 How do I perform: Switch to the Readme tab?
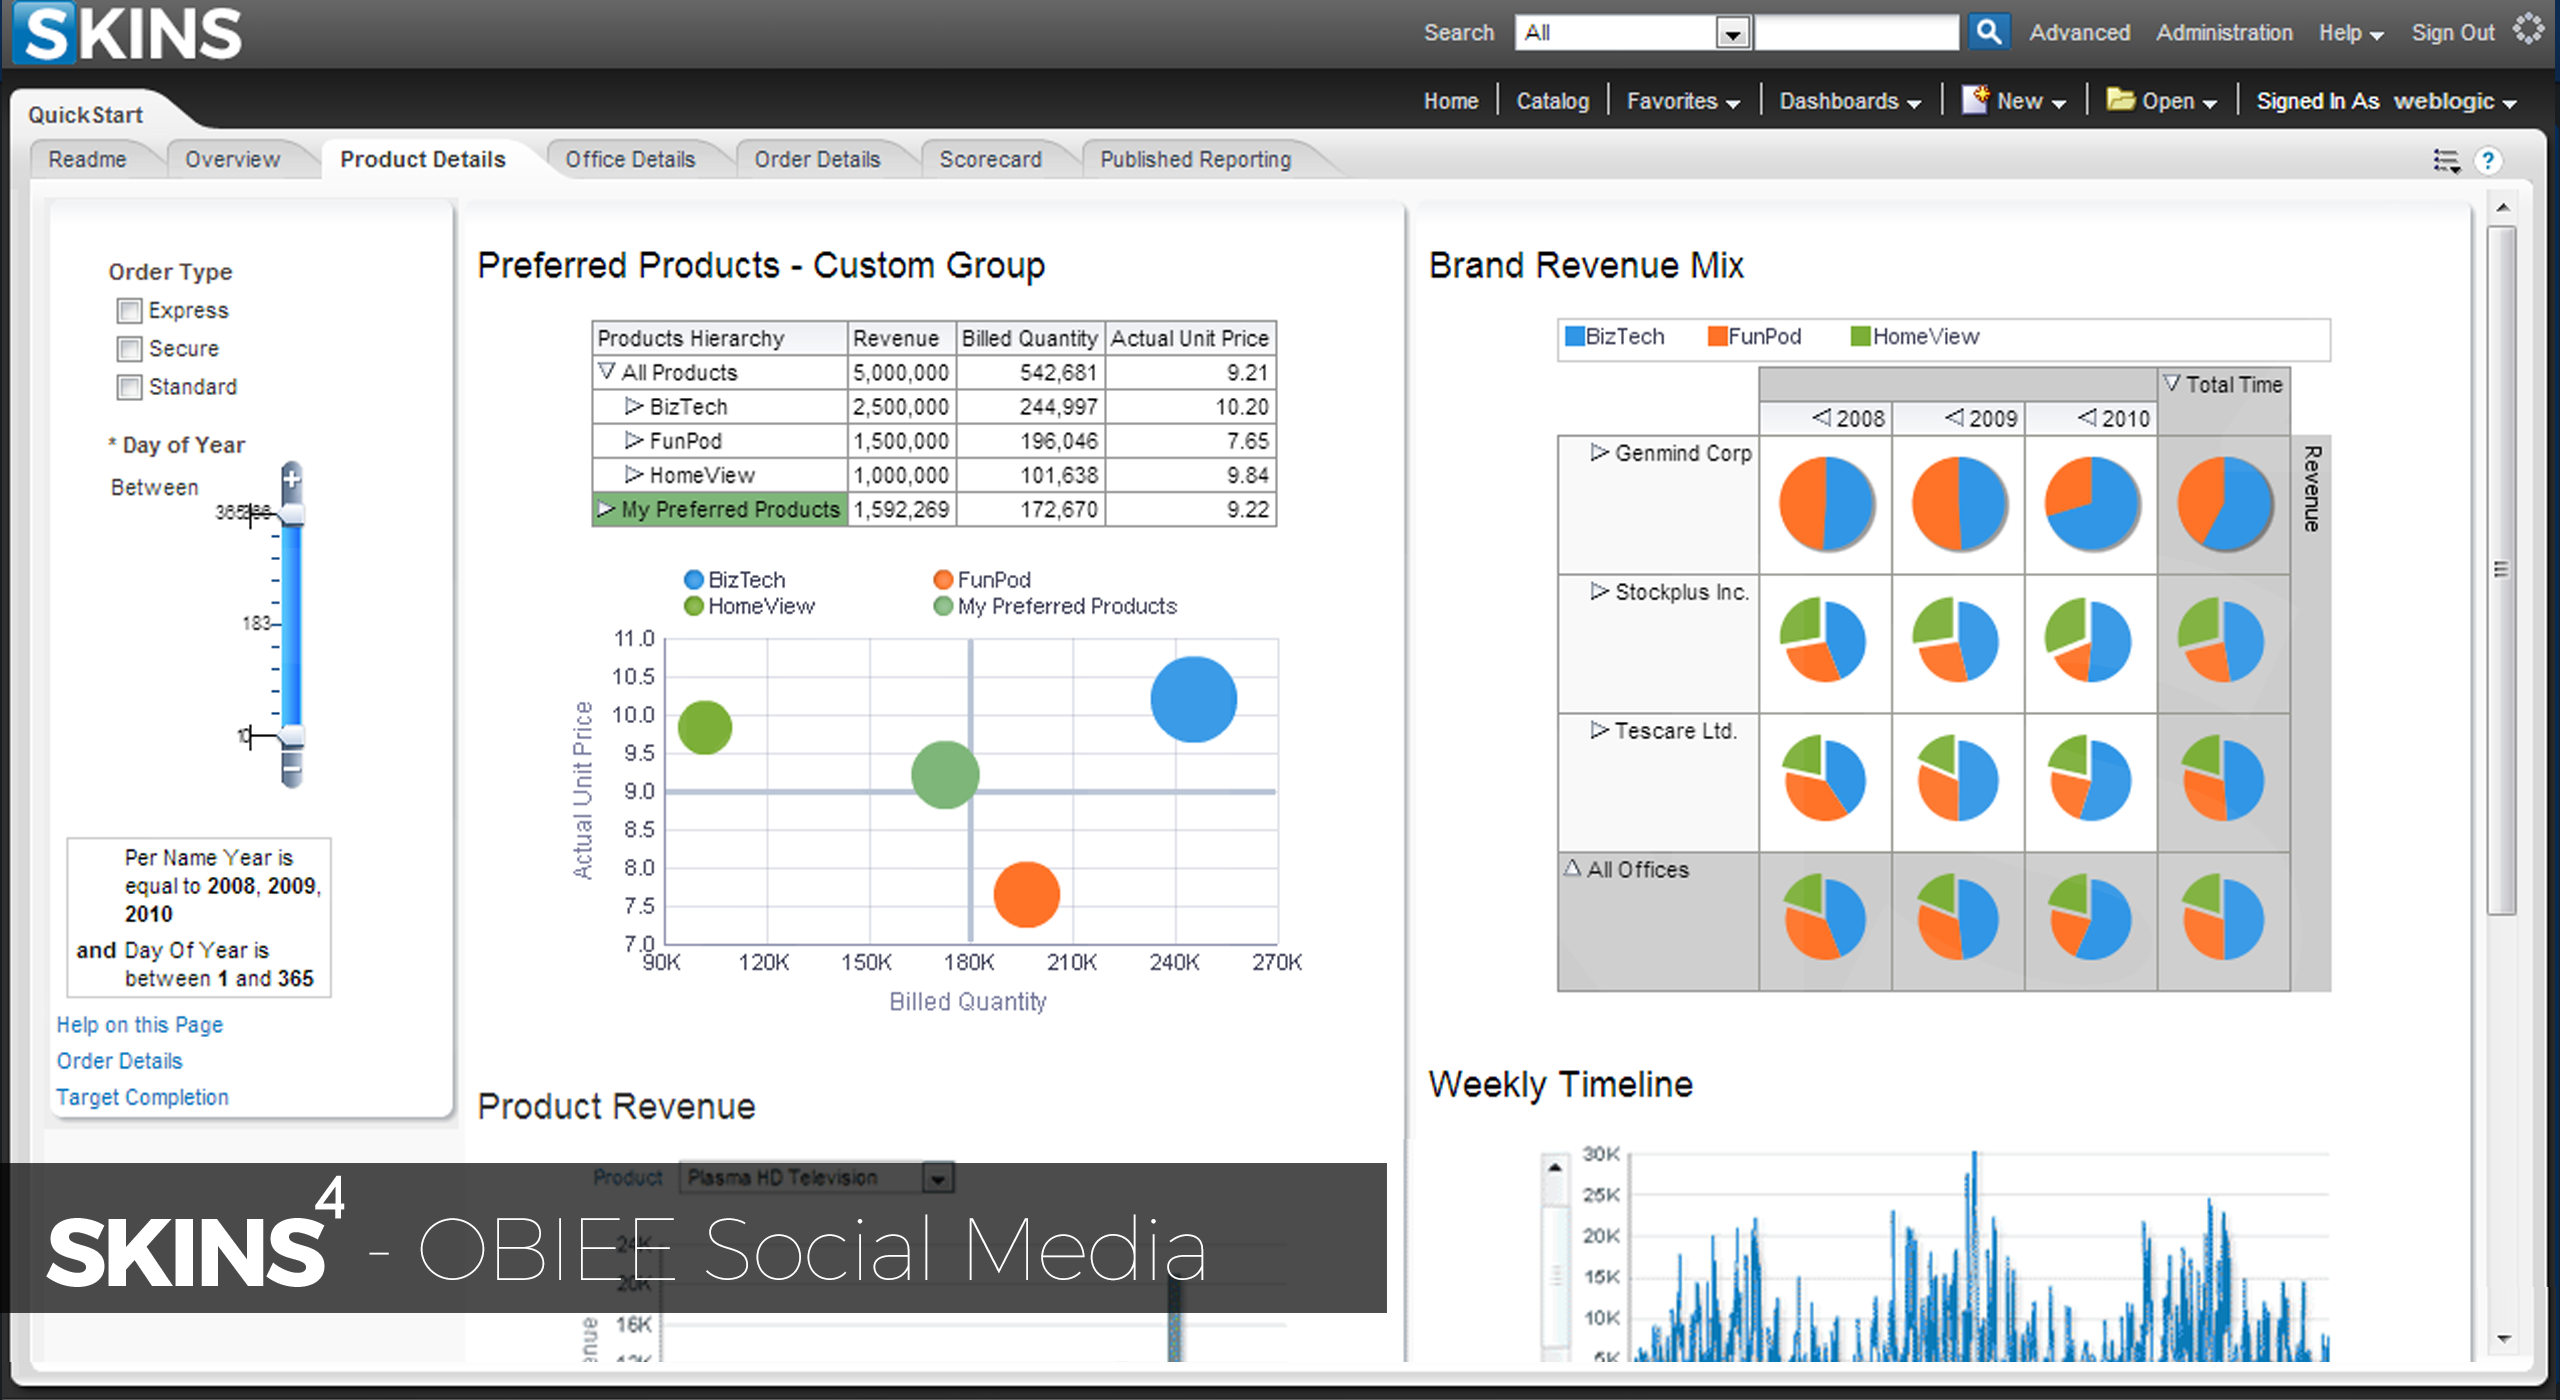click(x=88, y=159)
